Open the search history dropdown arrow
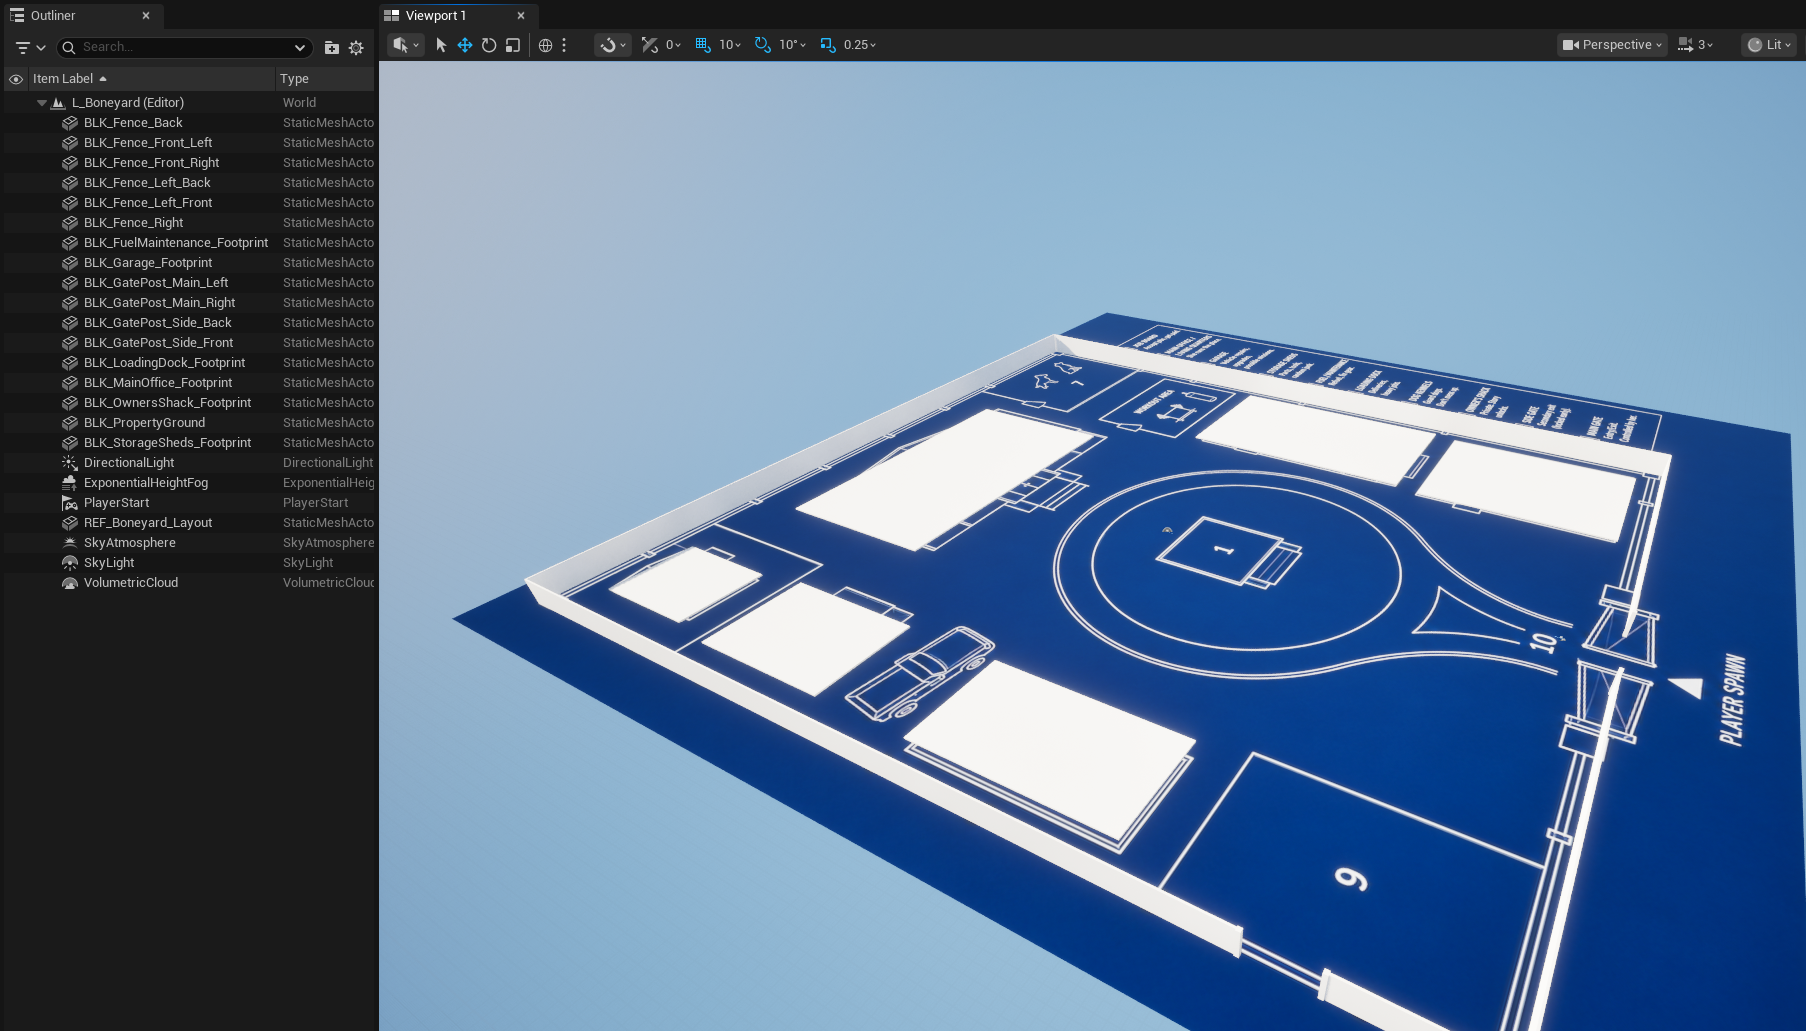The width and height of the screenshot is (1806, 1031). (x=299, y=47)
